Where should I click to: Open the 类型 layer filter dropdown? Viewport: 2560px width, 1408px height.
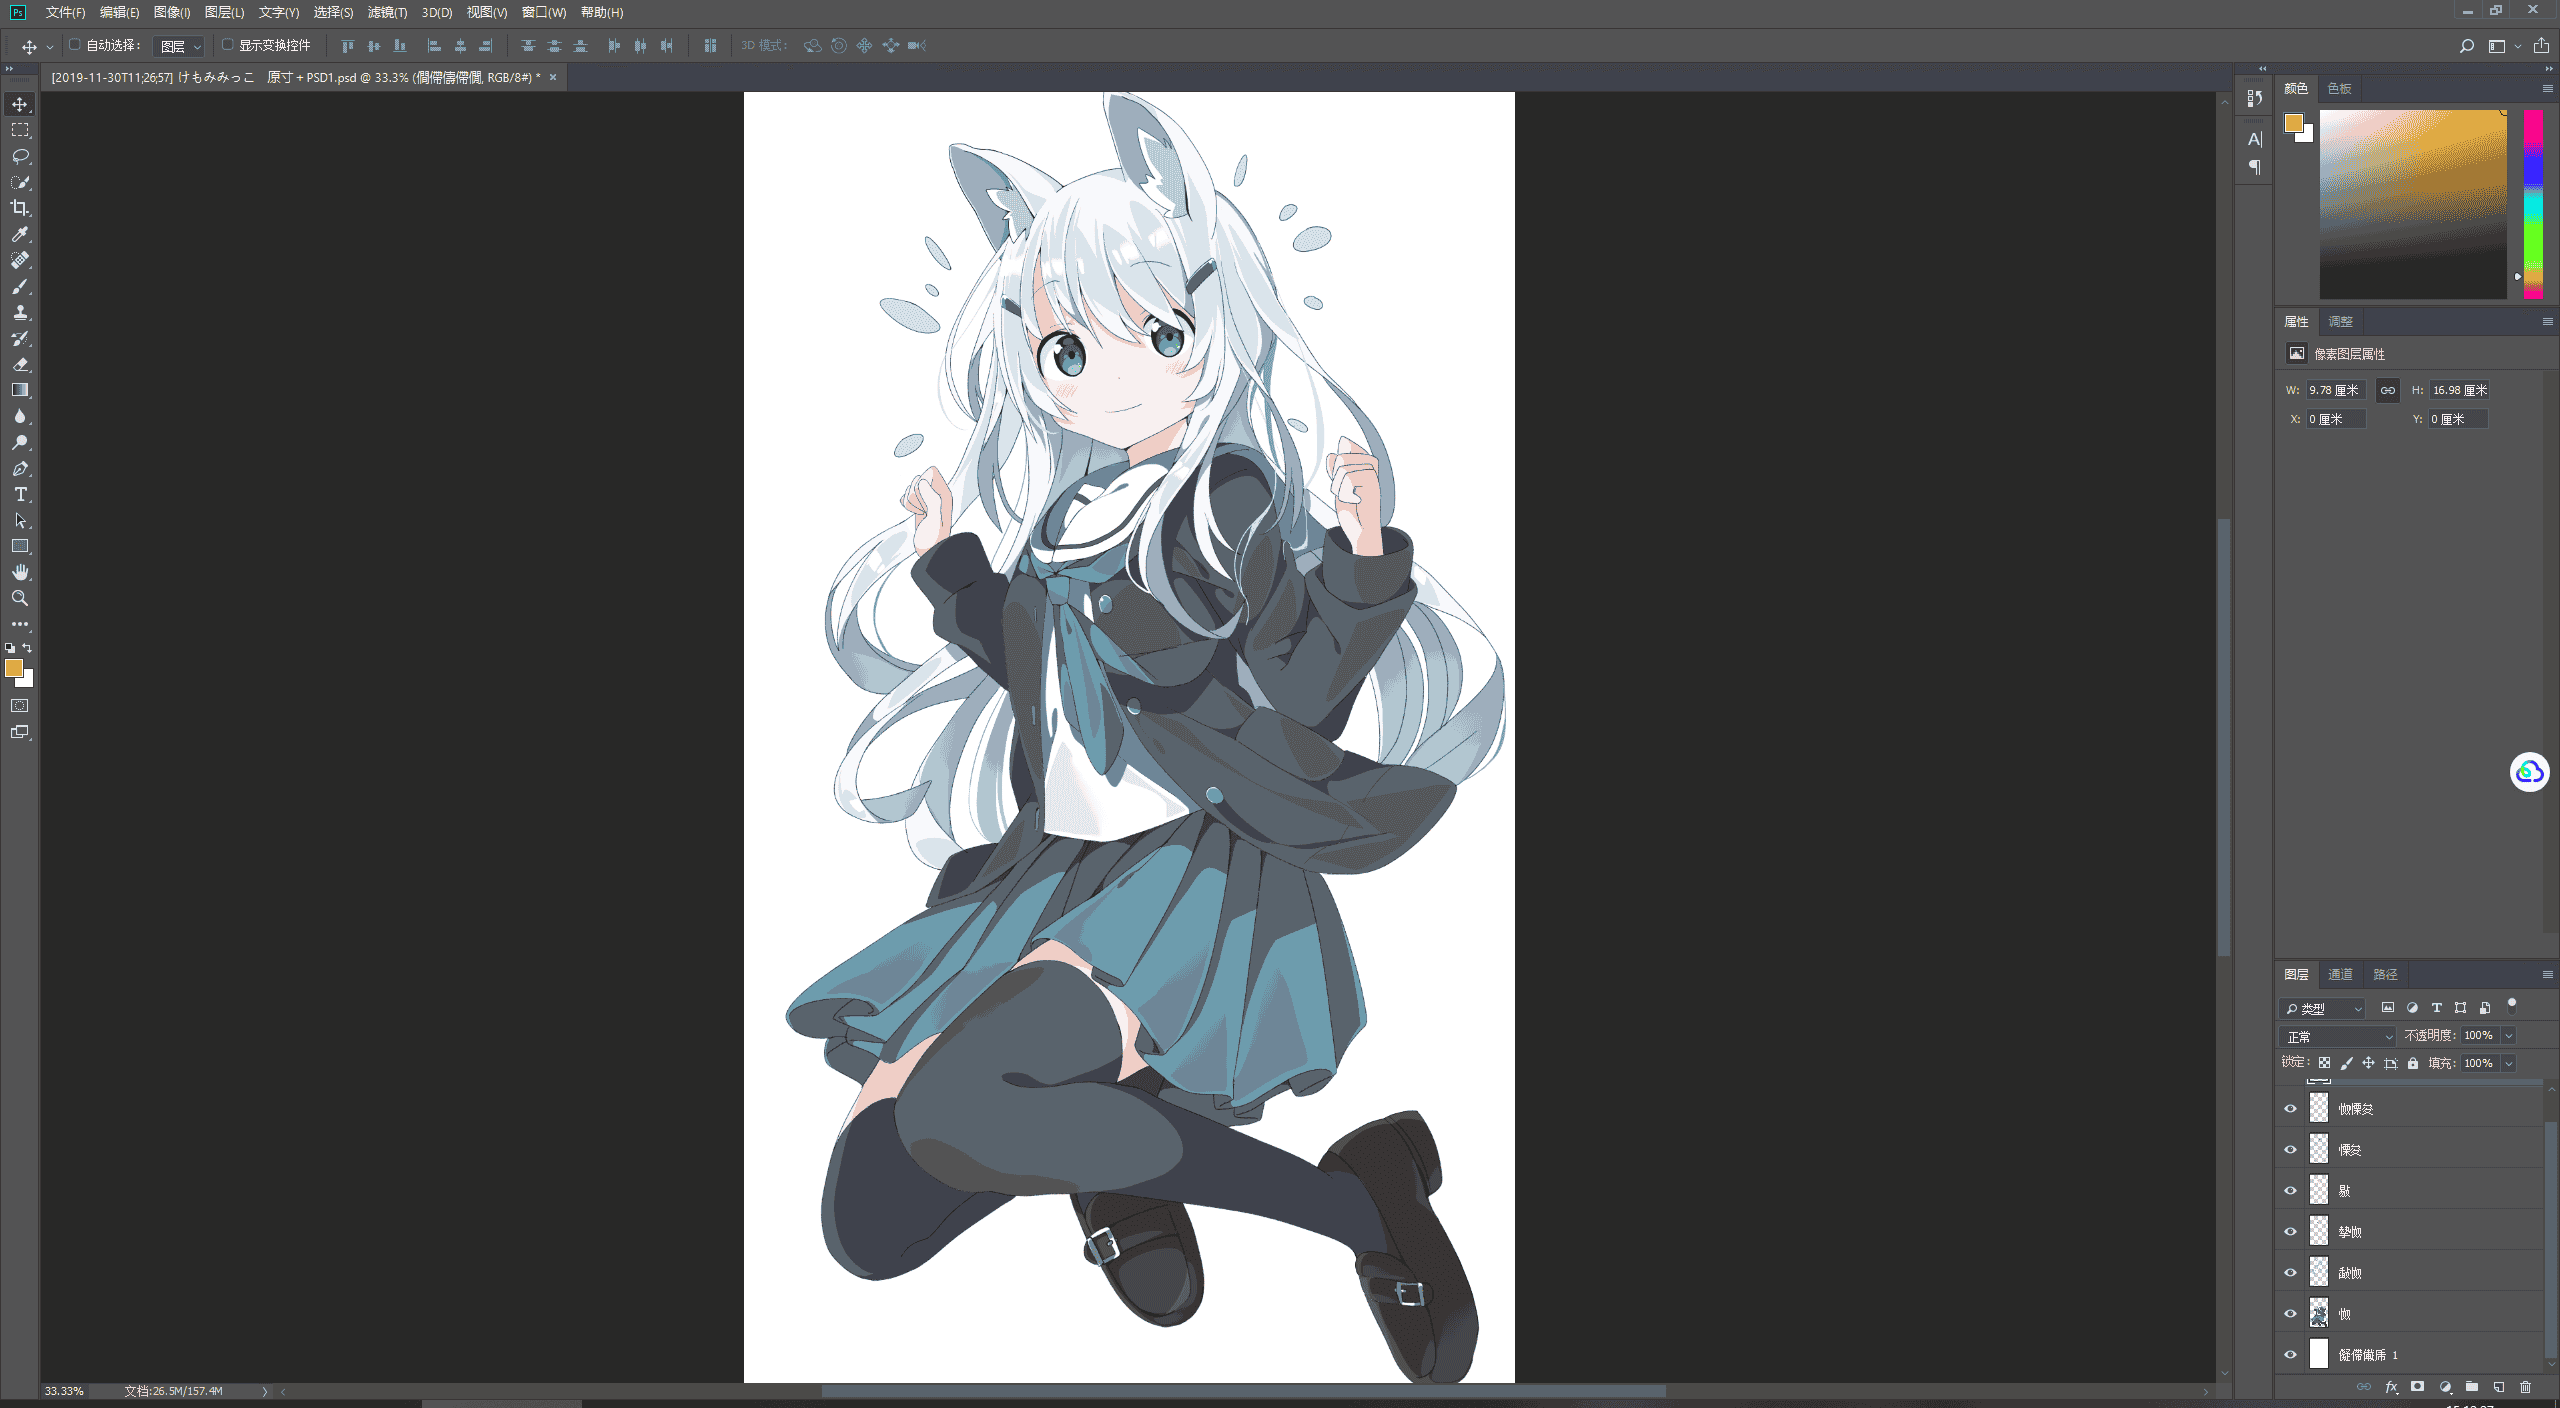(x=2322, y=1008)
